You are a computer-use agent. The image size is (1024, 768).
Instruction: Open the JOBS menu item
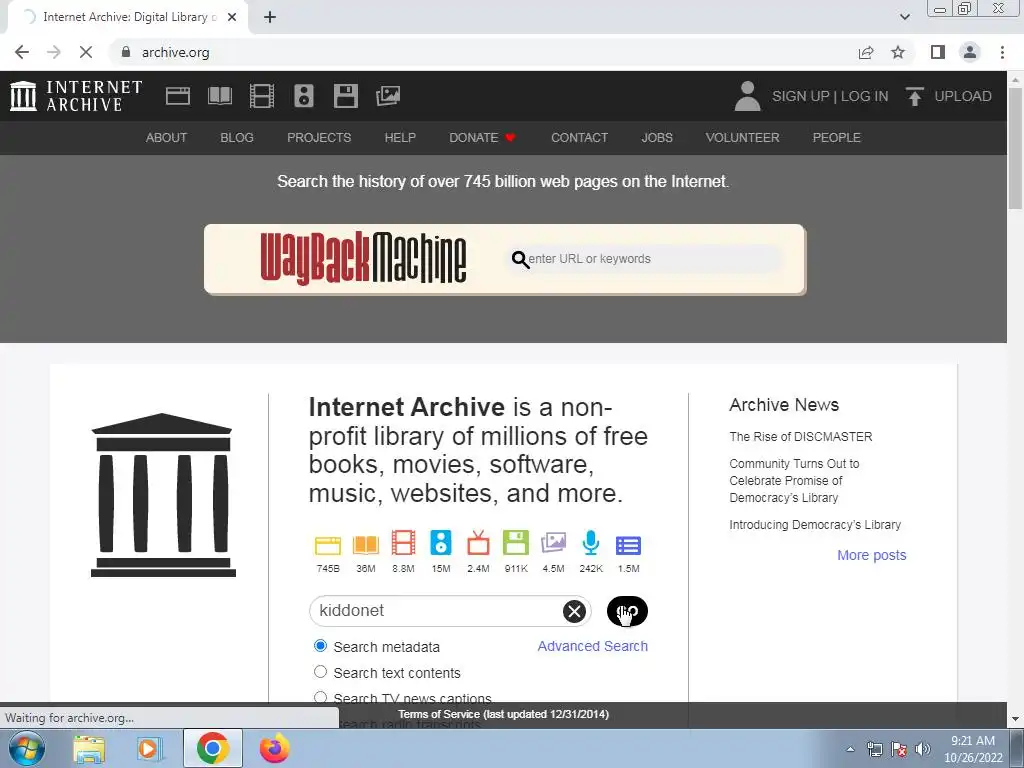[x=657, y=138]
